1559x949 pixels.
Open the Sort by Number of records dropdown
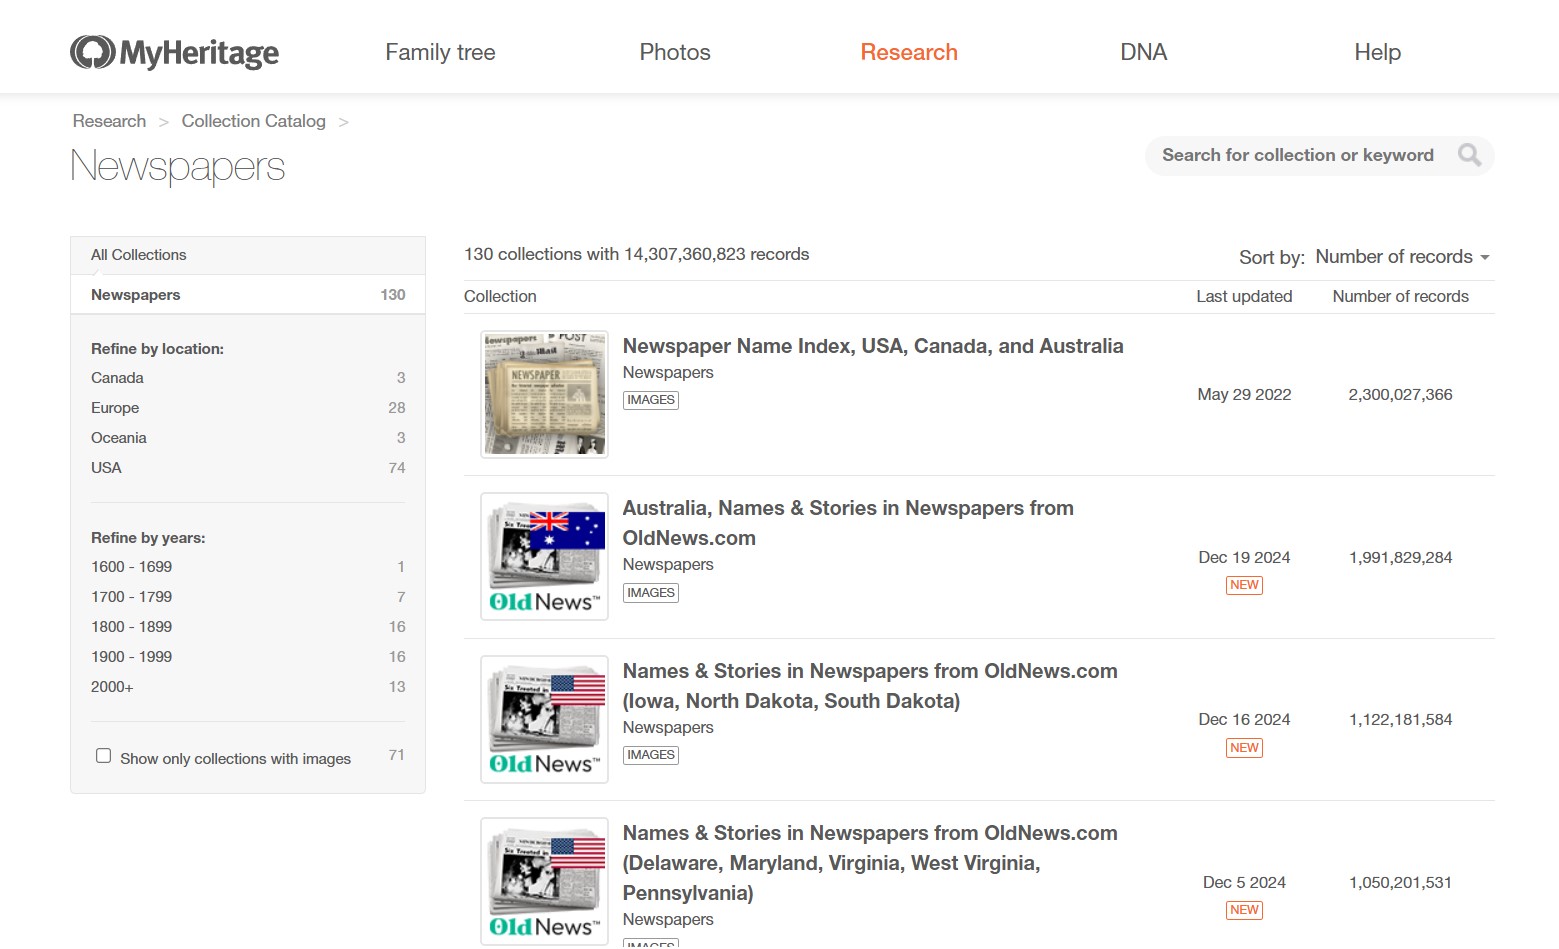coord(1402,257)
